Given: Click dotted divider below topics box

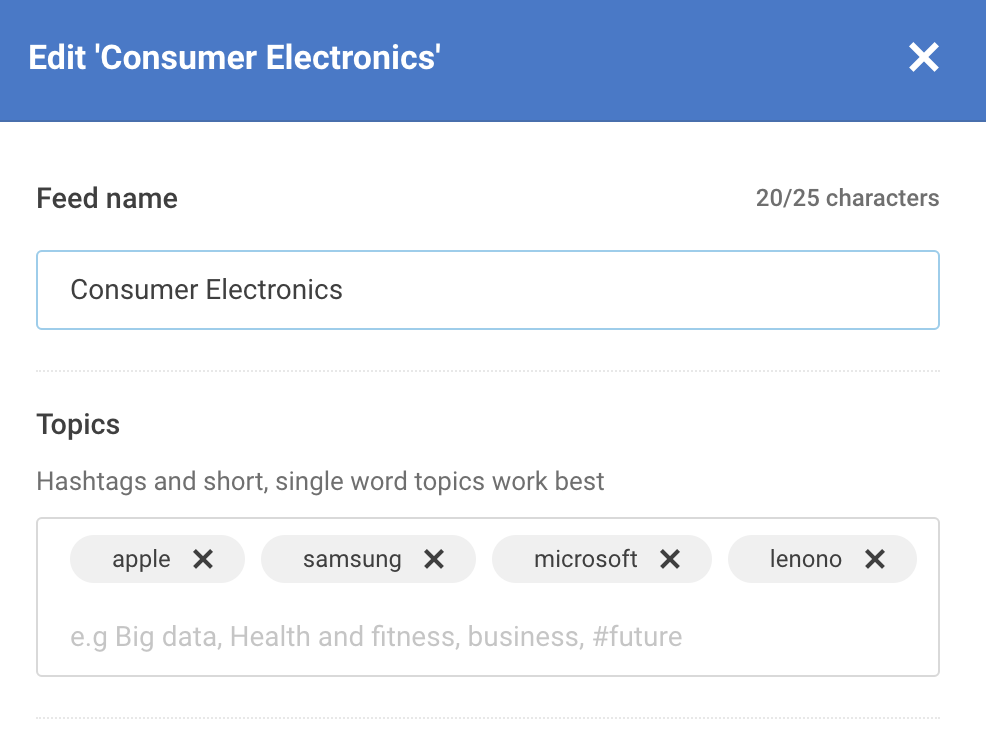Looking at the screenshot, I should [x=487, y=718].
